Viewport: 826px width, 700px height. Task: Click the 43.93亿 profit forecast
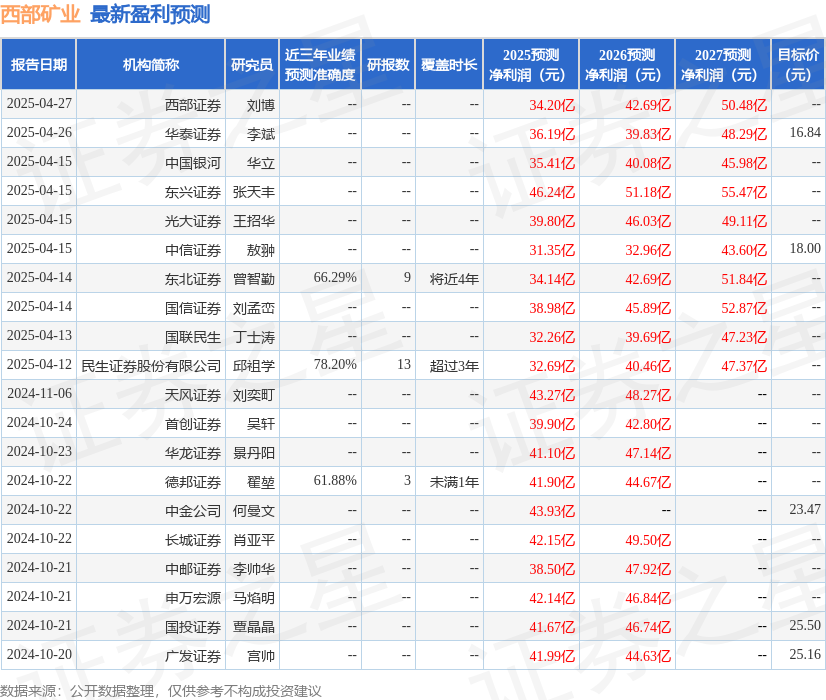[x=552, y=511]
